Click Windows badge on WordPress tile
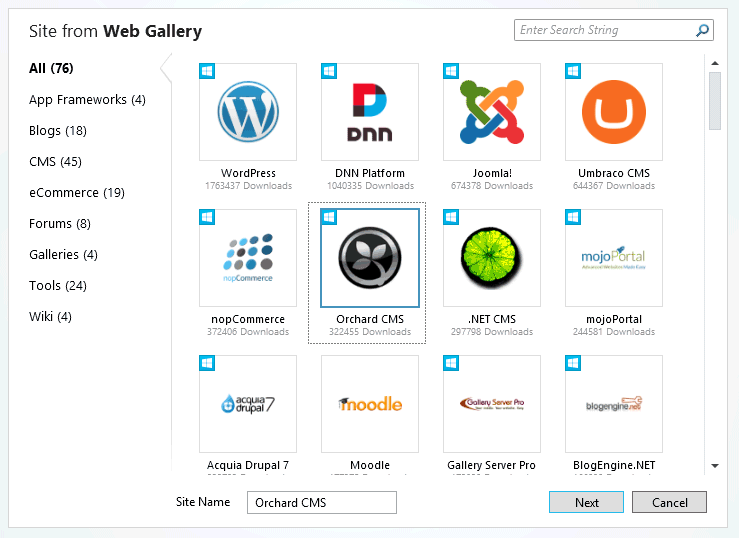 coord(207,71)
